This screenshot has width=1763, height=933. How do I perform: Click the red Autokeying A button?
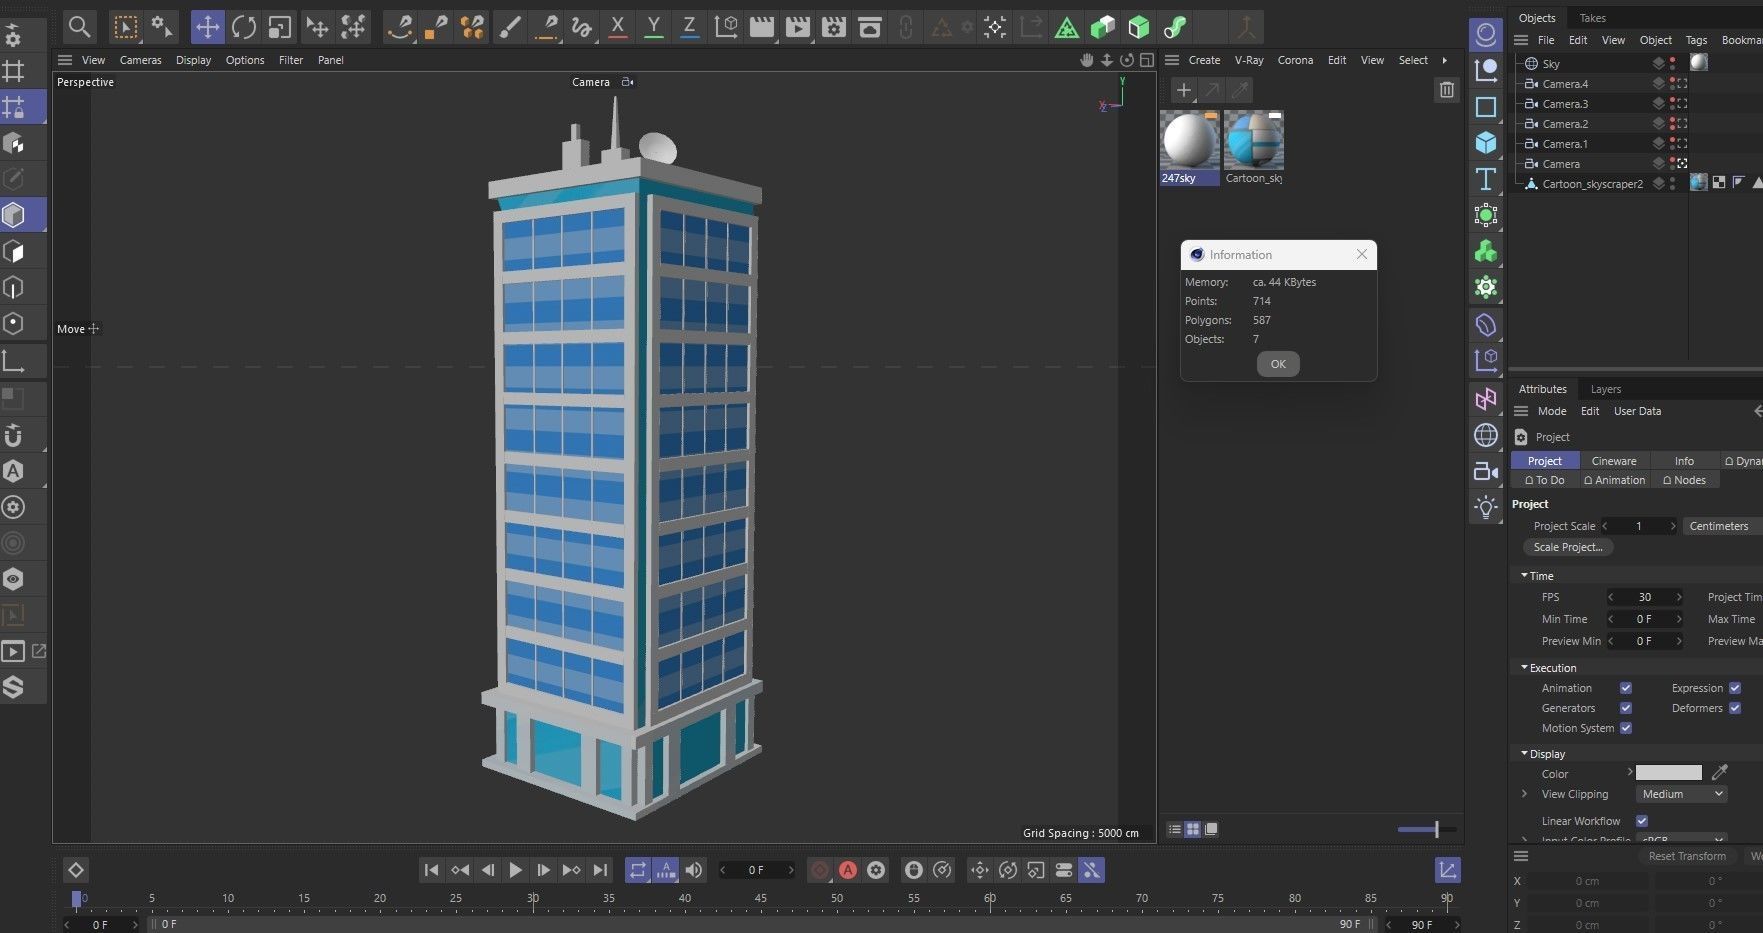848,870
